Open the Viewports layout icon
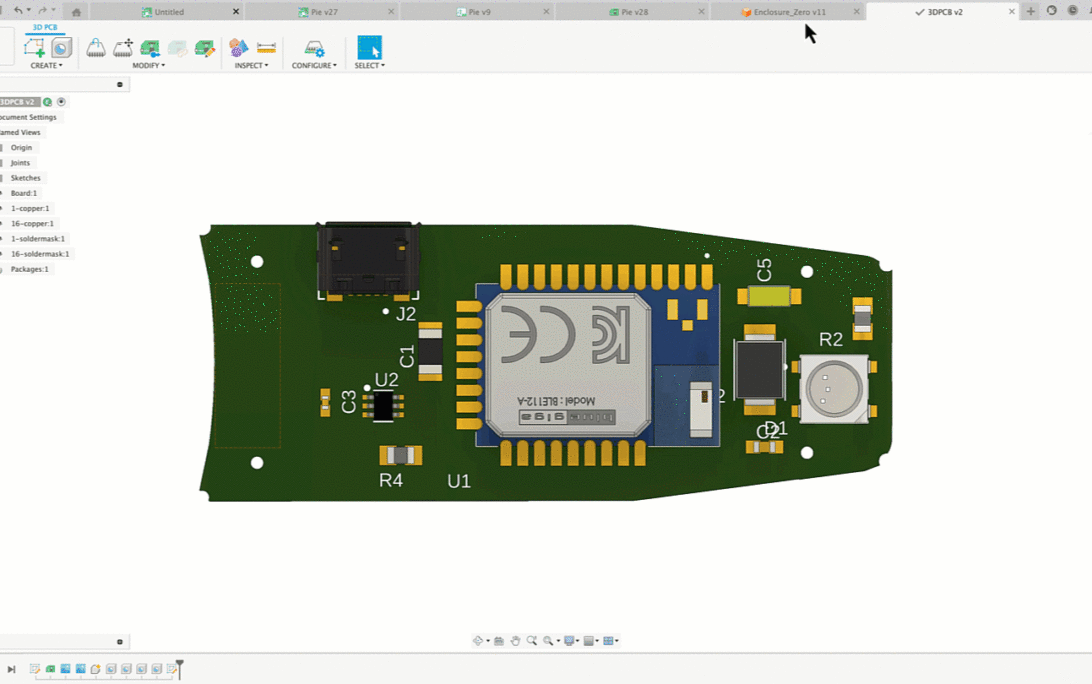The image size is (1092, 684). (608, 641)
